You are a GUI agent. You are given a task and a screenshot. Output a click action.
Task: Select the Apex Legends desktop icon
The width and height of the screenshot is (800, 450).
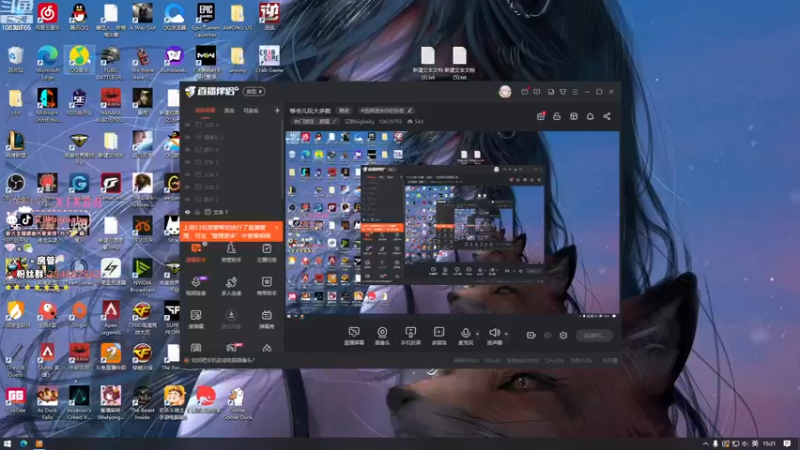click(111, 317)
